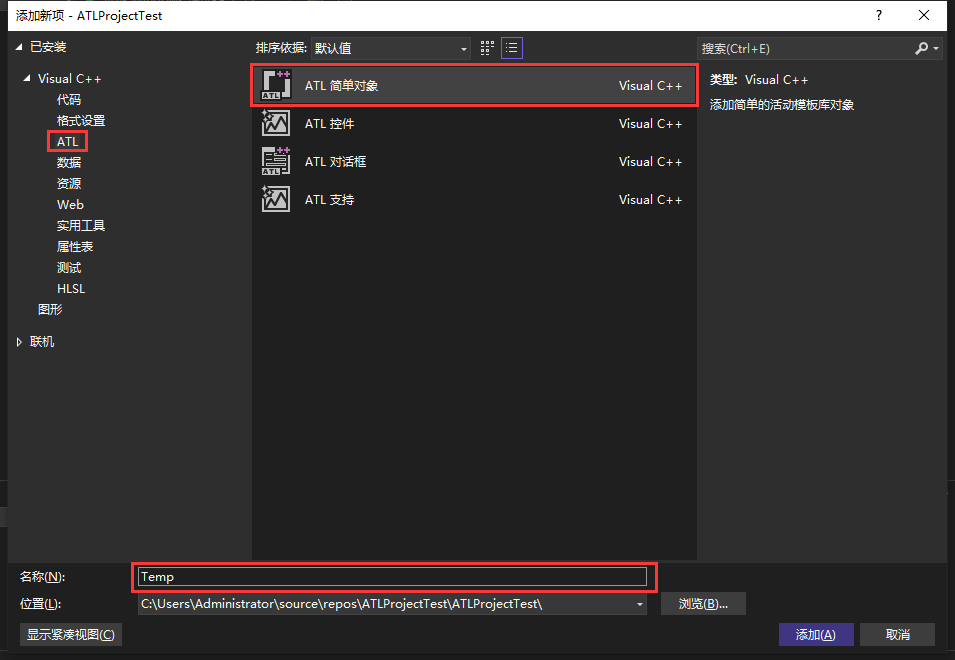Click the ATL 控件 template icon

coord(276,123)
